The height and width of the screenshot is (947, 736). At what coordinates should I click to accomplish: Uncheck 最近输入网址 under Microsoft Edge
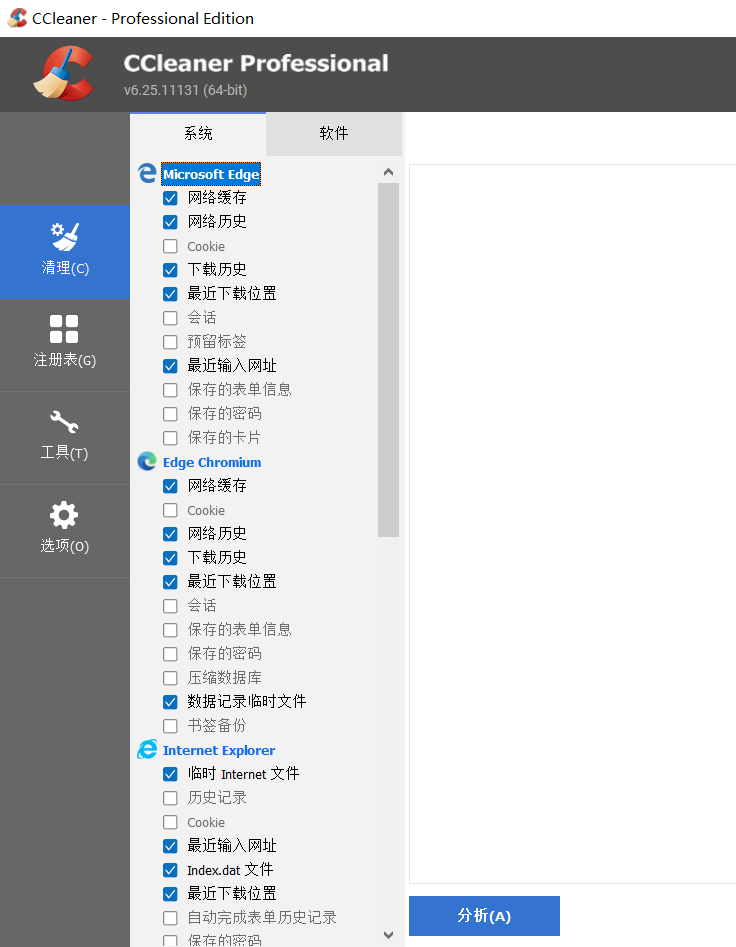pos(170,366)
